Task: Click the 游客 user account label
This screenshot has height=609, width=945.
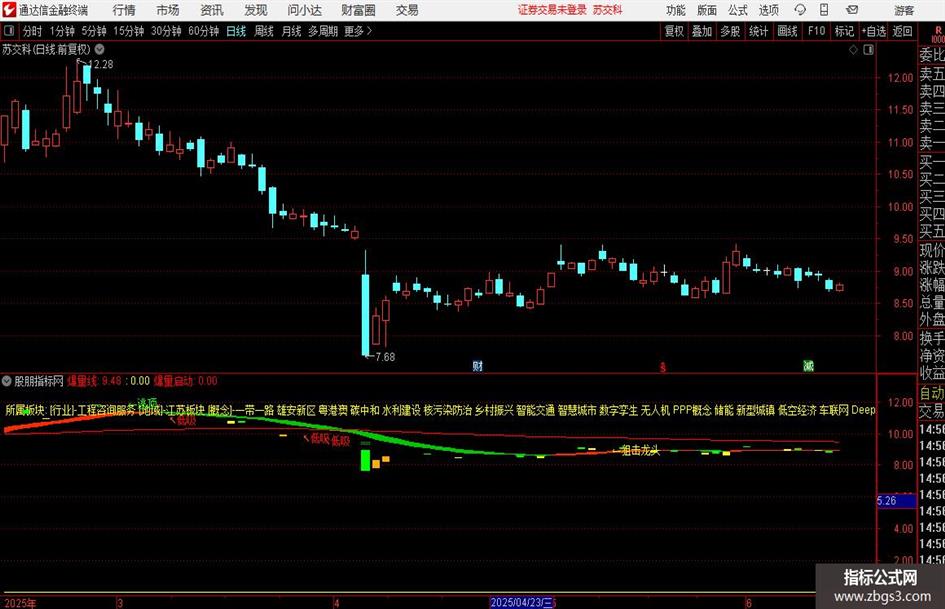Action: (903, 10)
